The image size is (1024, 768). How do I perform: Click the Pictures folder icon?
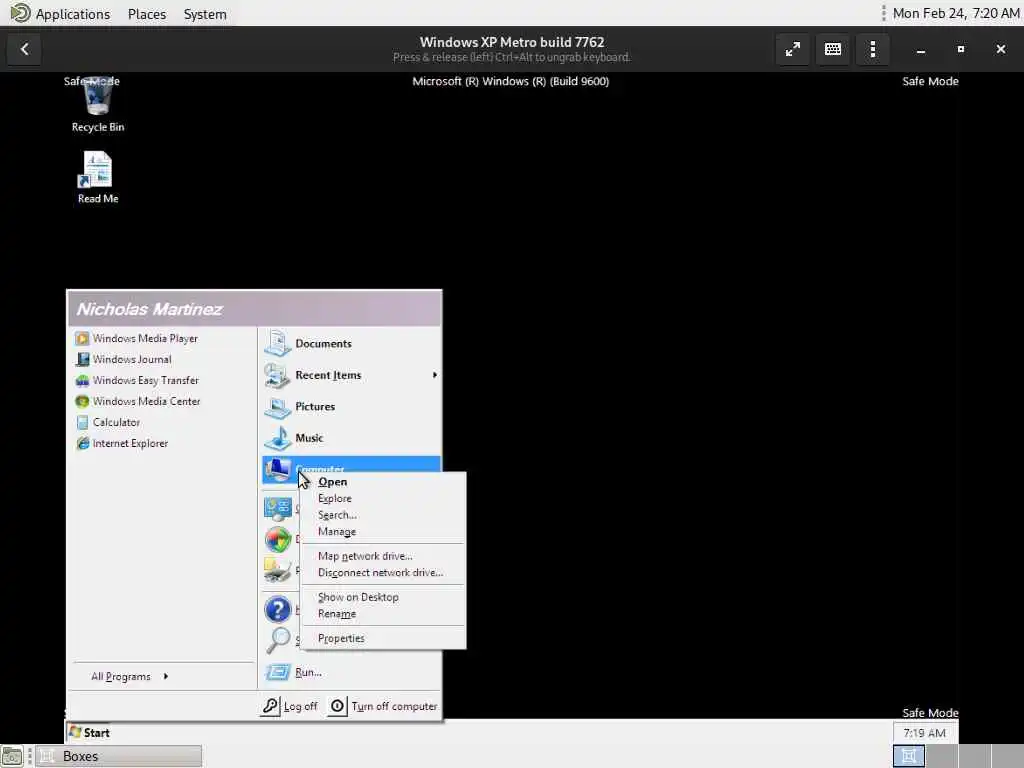278,406
